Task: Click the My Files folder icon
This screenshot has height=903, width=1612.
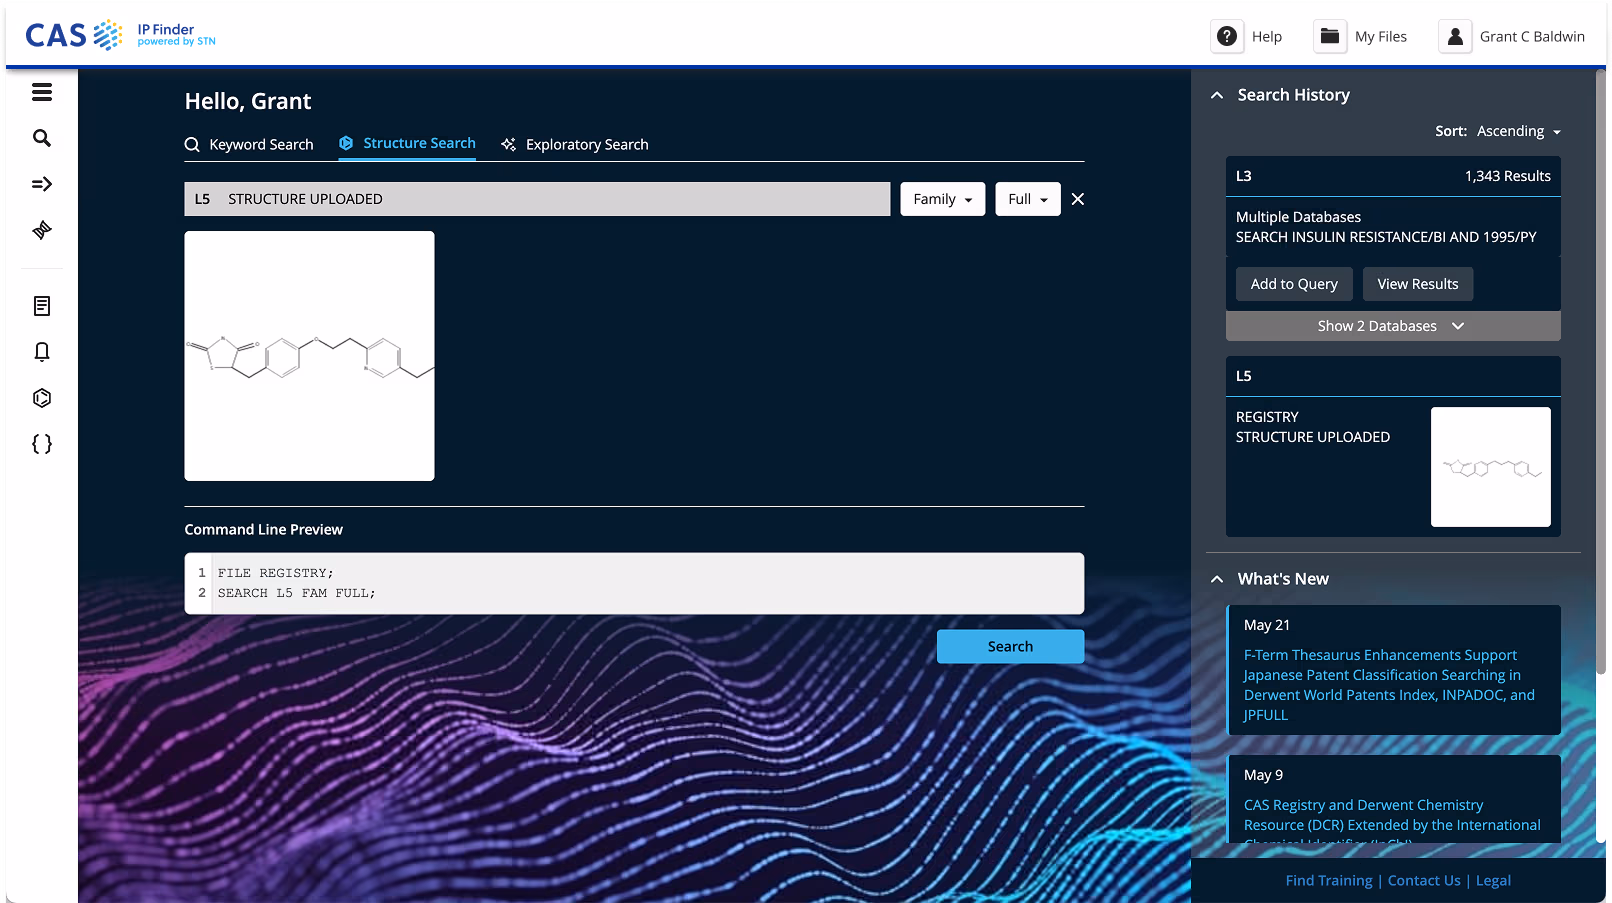Action: (1329, 36)
